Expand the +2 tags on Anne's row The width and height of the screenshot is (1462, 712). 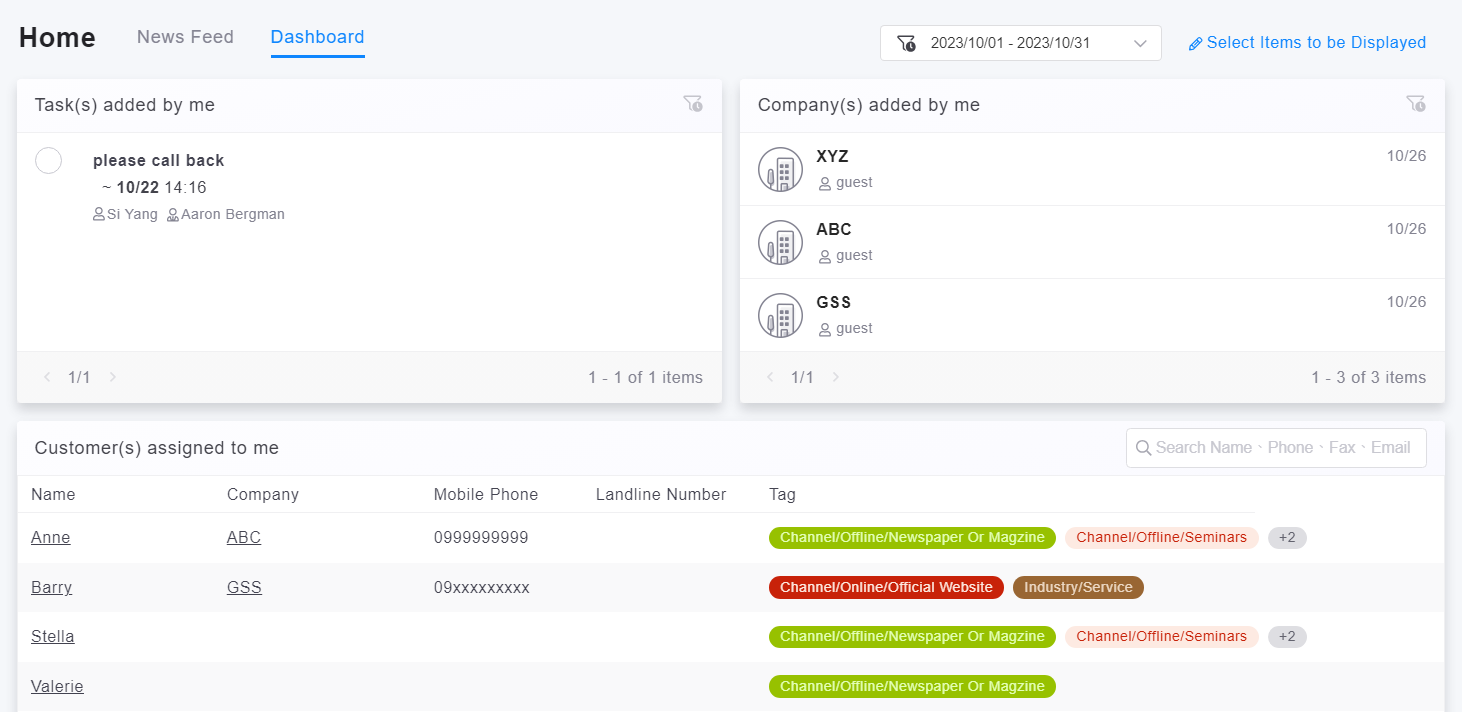[1287, 538]
